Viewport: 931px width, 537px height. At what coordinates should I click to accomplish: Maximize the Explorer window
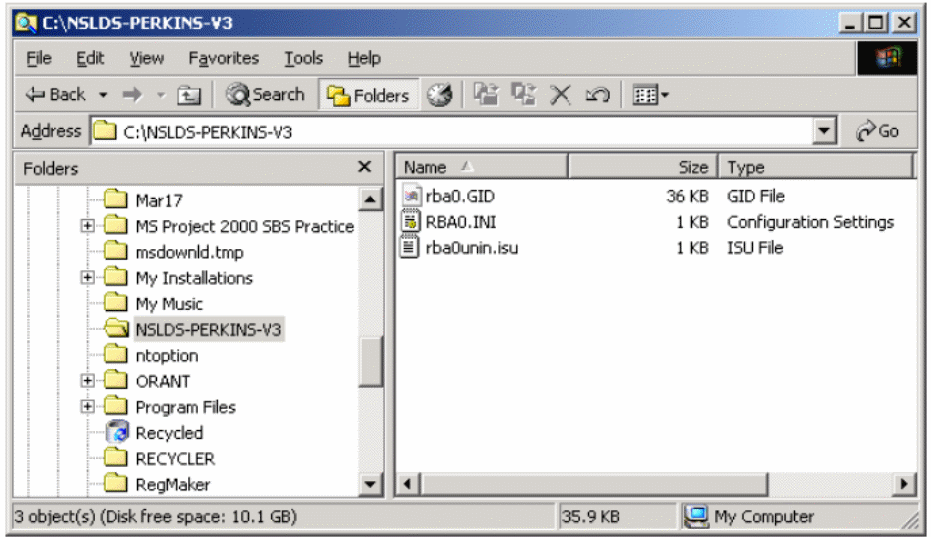tap(876, 23)
